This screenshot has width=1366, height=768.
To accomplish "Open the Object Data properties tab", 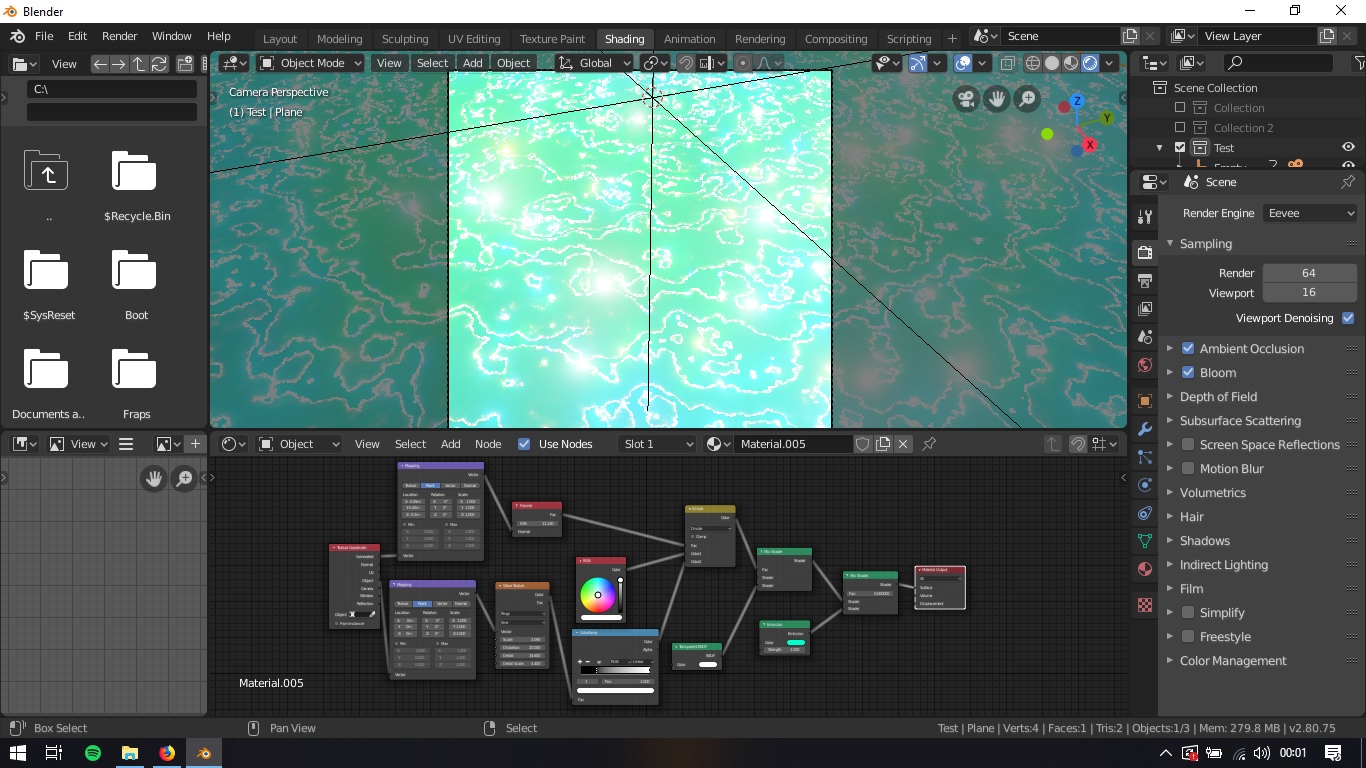I will click(1145, 541).
